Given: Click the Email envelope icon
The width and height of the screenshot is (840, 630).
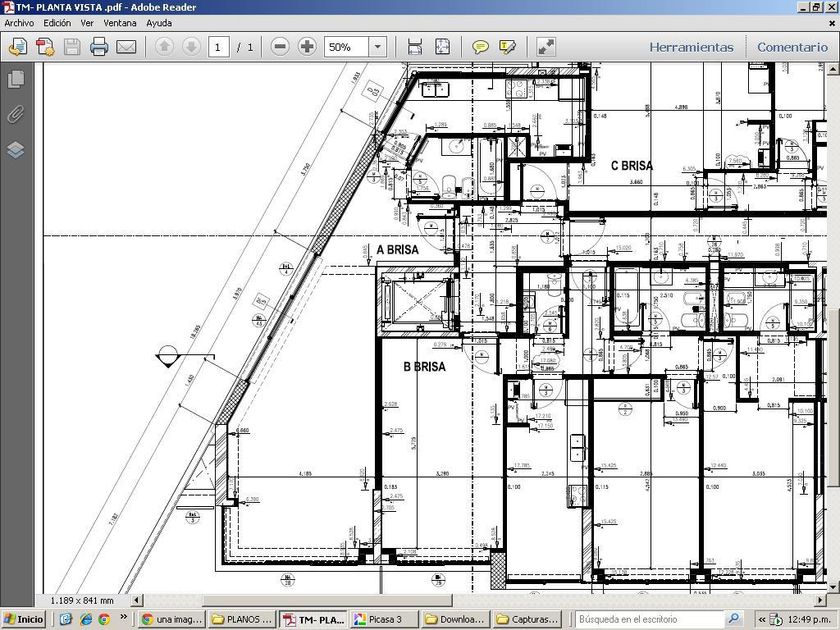Looking at the screenshot, I should (x=126, y=47).
